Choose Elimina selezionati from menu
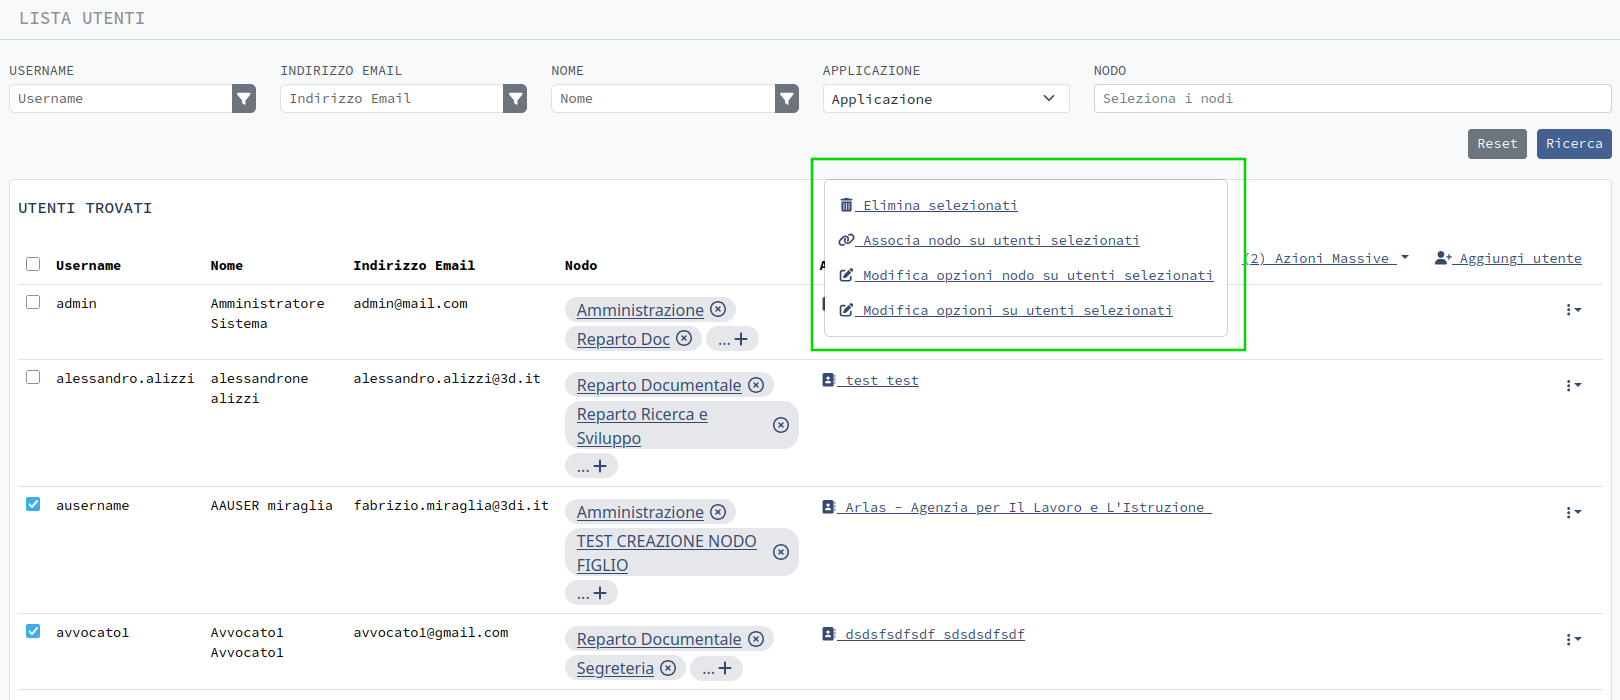The image size is (1620, 700). click(939, 205)
